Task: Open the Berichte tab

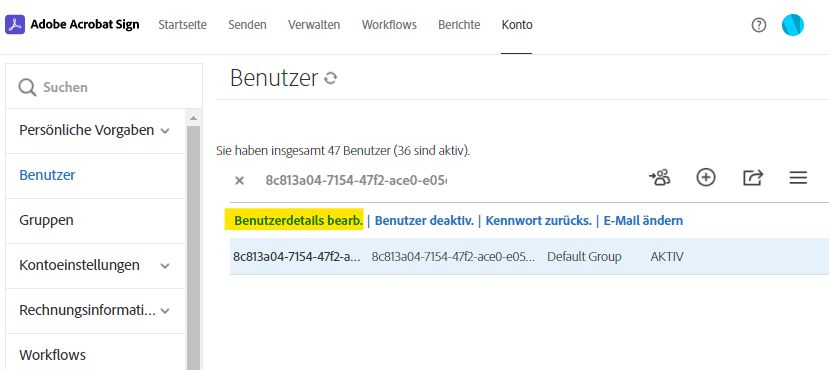Action: pos(459,25)
